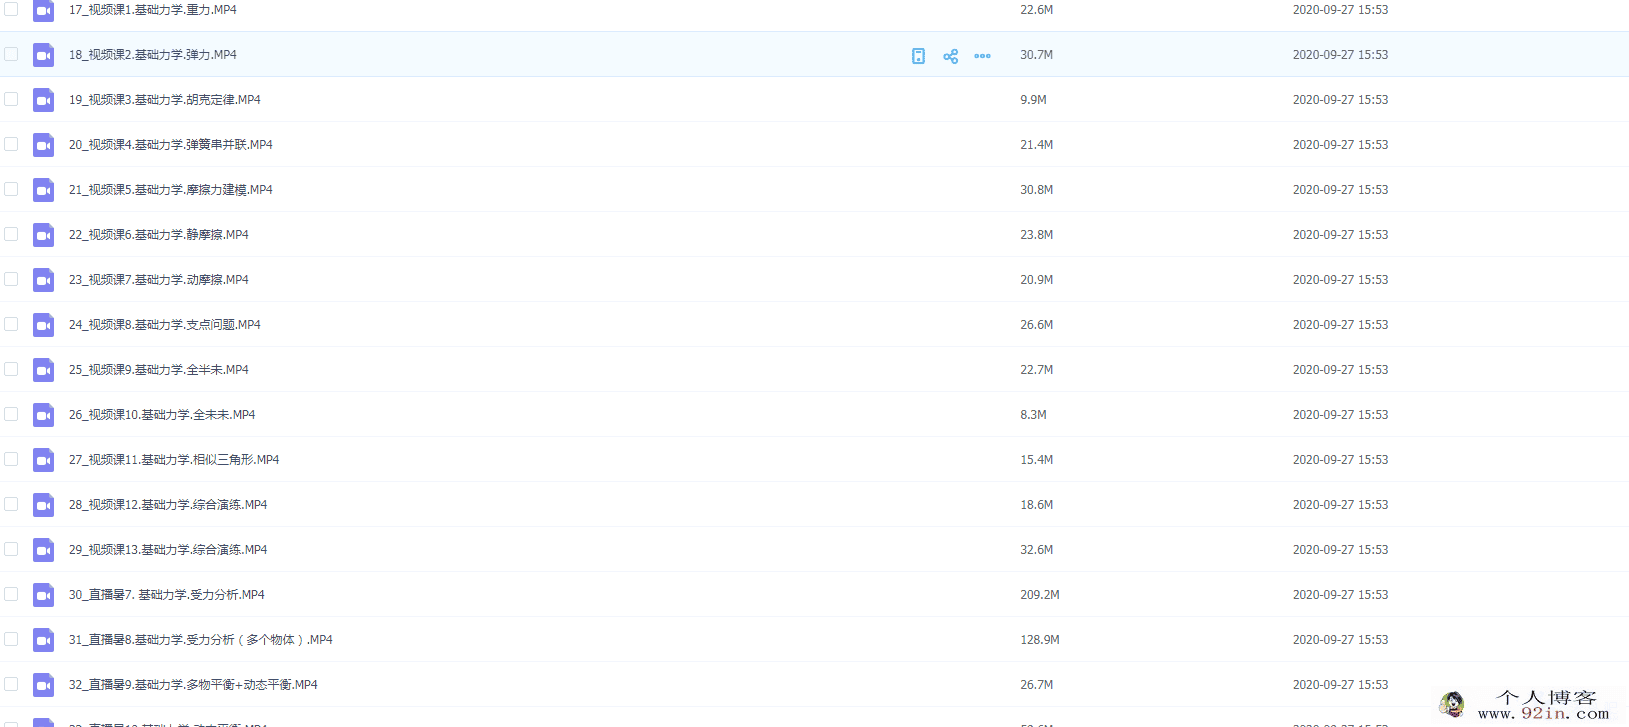Open file 21_视频课5.基础力学.摩擦力建模.MP4

(171, 190)
